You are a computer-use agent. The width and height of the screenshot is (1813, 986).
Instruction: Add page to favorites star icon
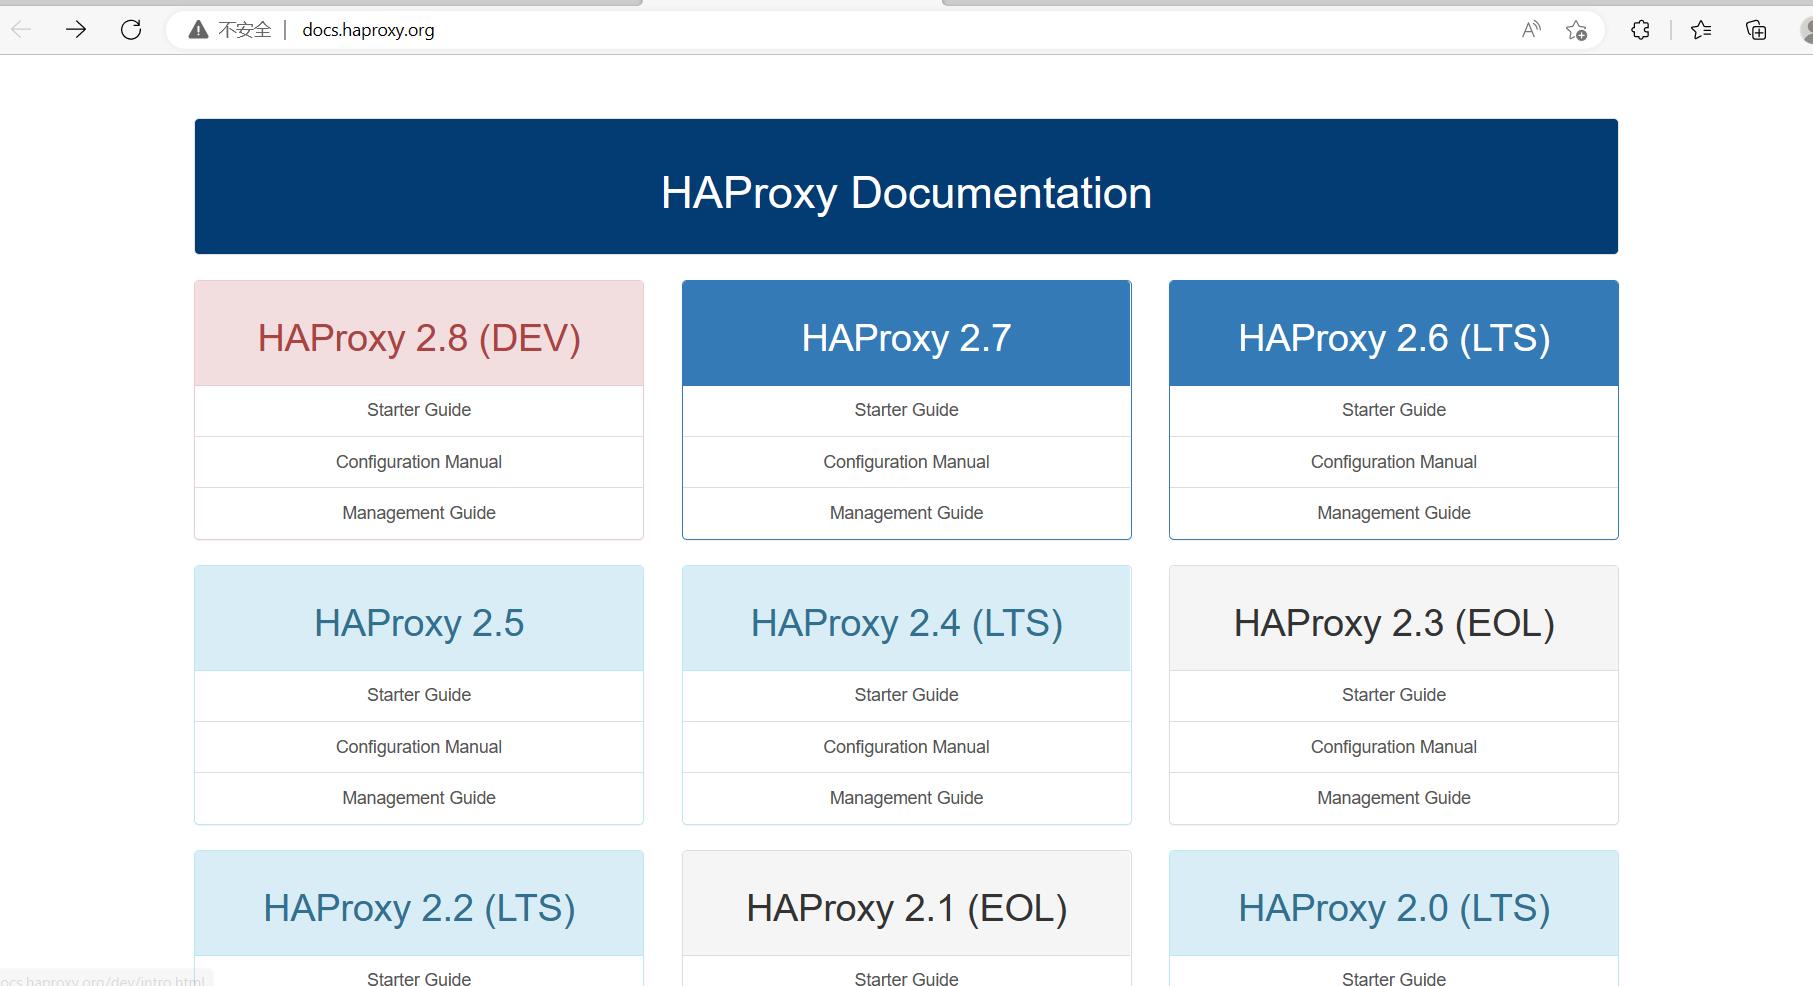(1576, 30)
